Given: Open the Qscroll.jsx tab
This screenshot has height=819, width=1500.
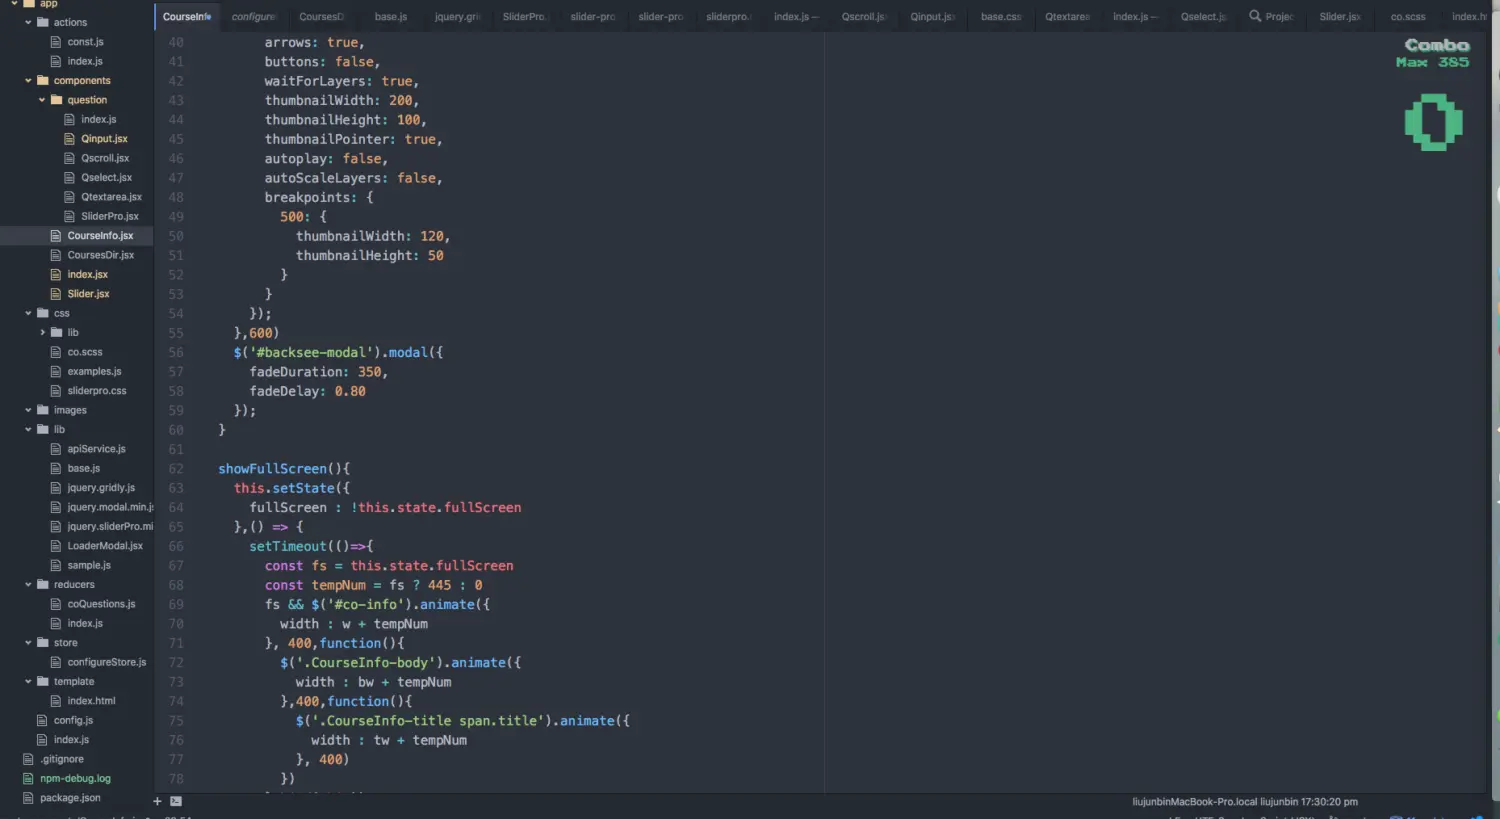Looking at the screenshot, I should 864,17.
